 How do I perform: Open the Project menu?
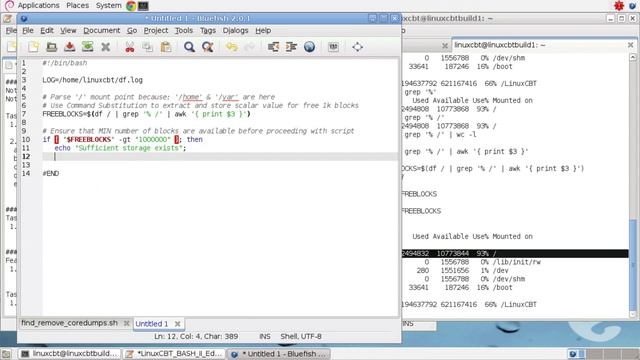pos(156,31)
